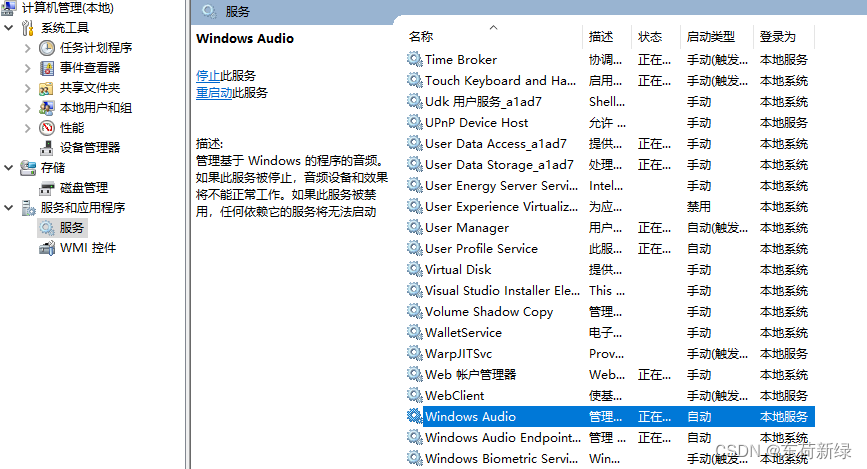Click the gear icon beside Time Broker
The image size is (867, 469).
(x=415, y=59)
